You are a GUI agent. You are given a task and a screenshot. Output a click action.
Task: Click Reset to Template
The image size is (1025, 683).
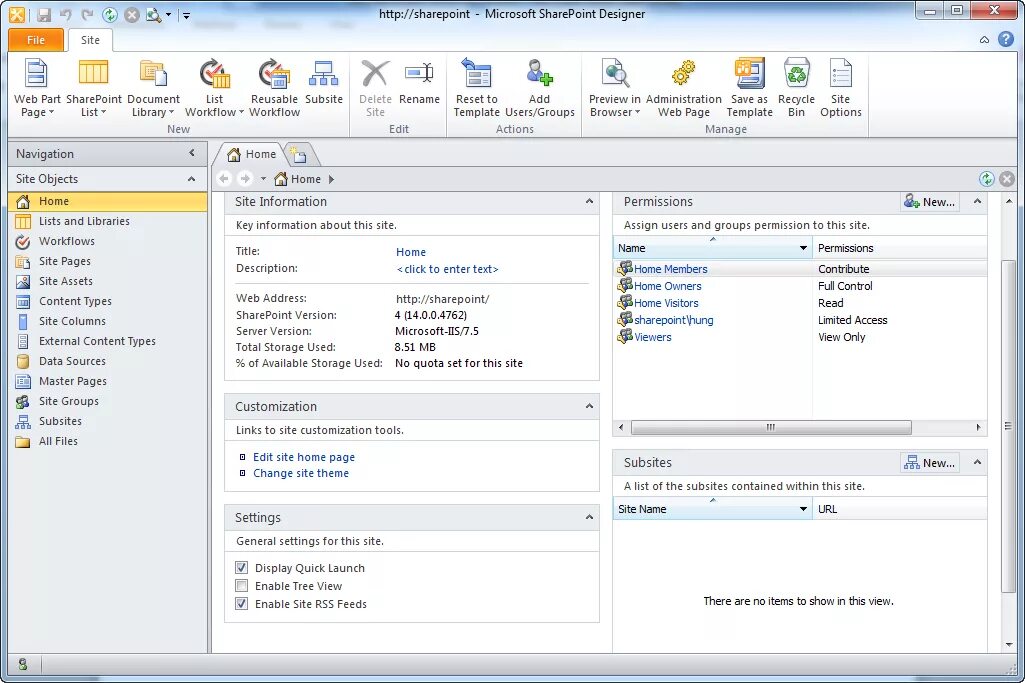[477, 88]
